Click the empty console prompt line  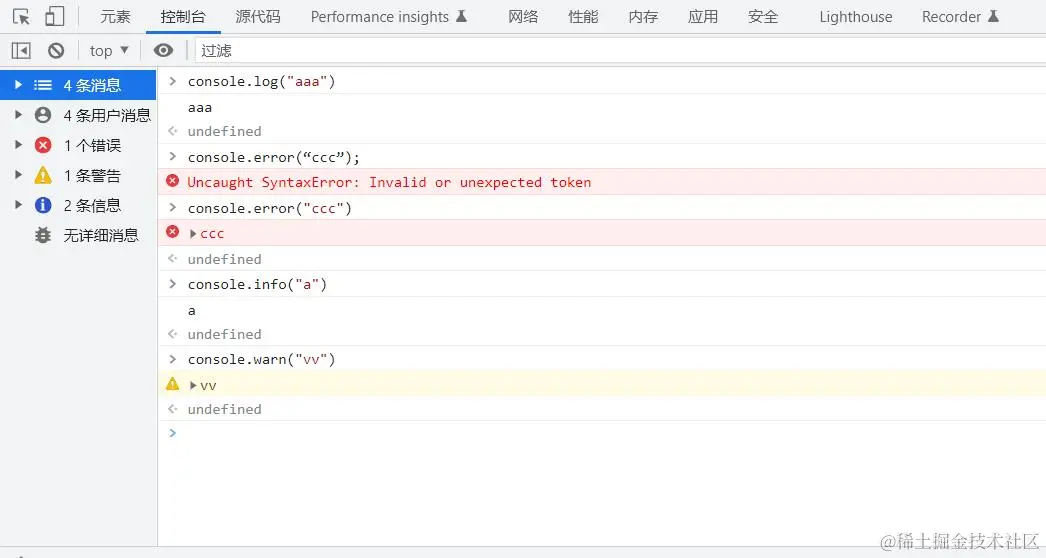click(x=600, y=433)
